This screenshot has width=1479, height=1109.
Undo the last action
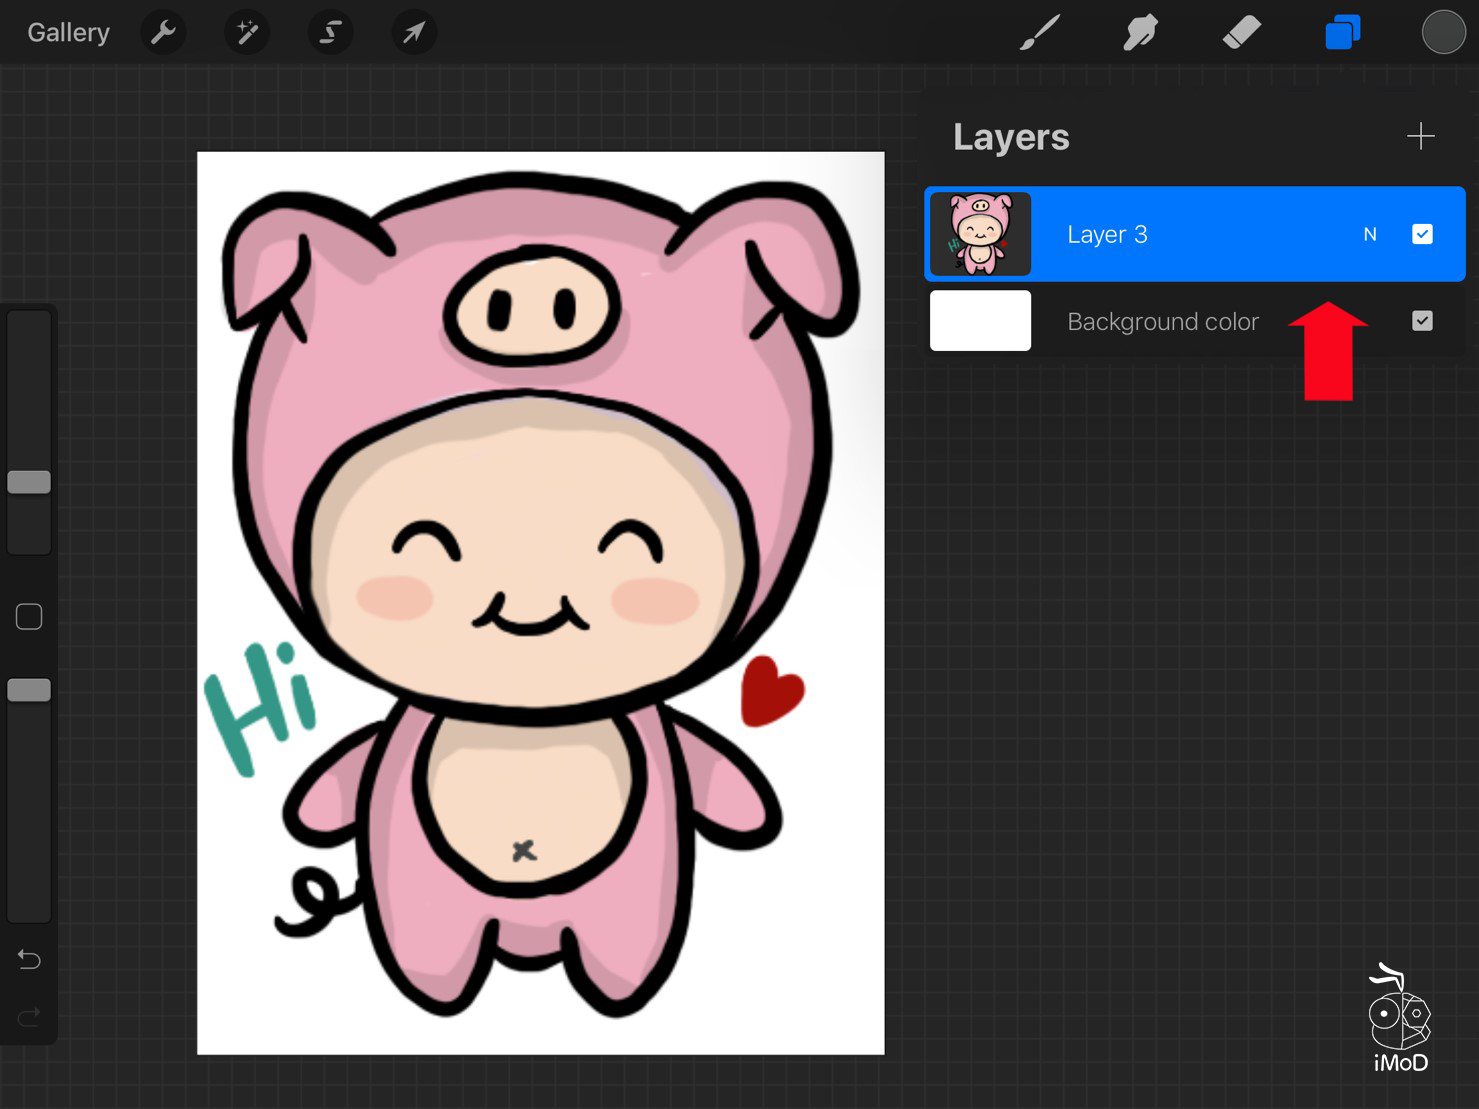[x=29, y=960]
